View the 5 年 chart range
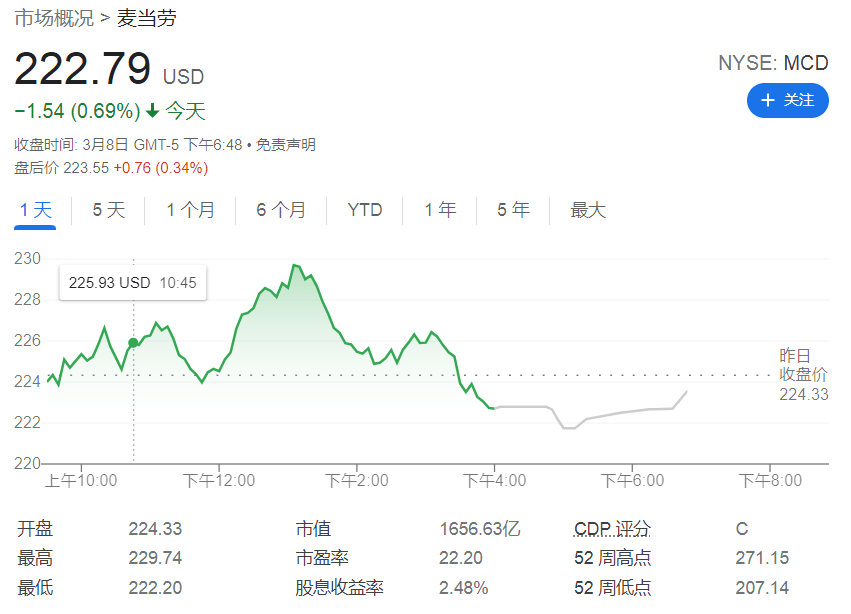This screenshot has width=851, height=614. [x=513, y=210]
